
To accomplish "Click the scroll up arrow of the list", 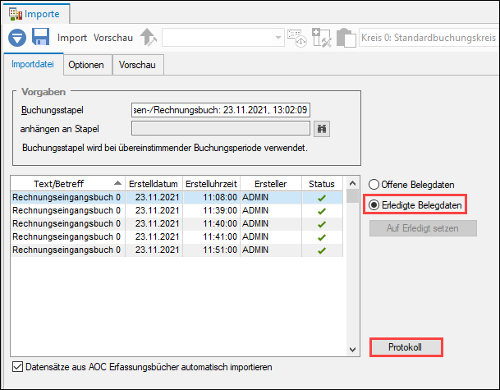I will pos(352,183).
